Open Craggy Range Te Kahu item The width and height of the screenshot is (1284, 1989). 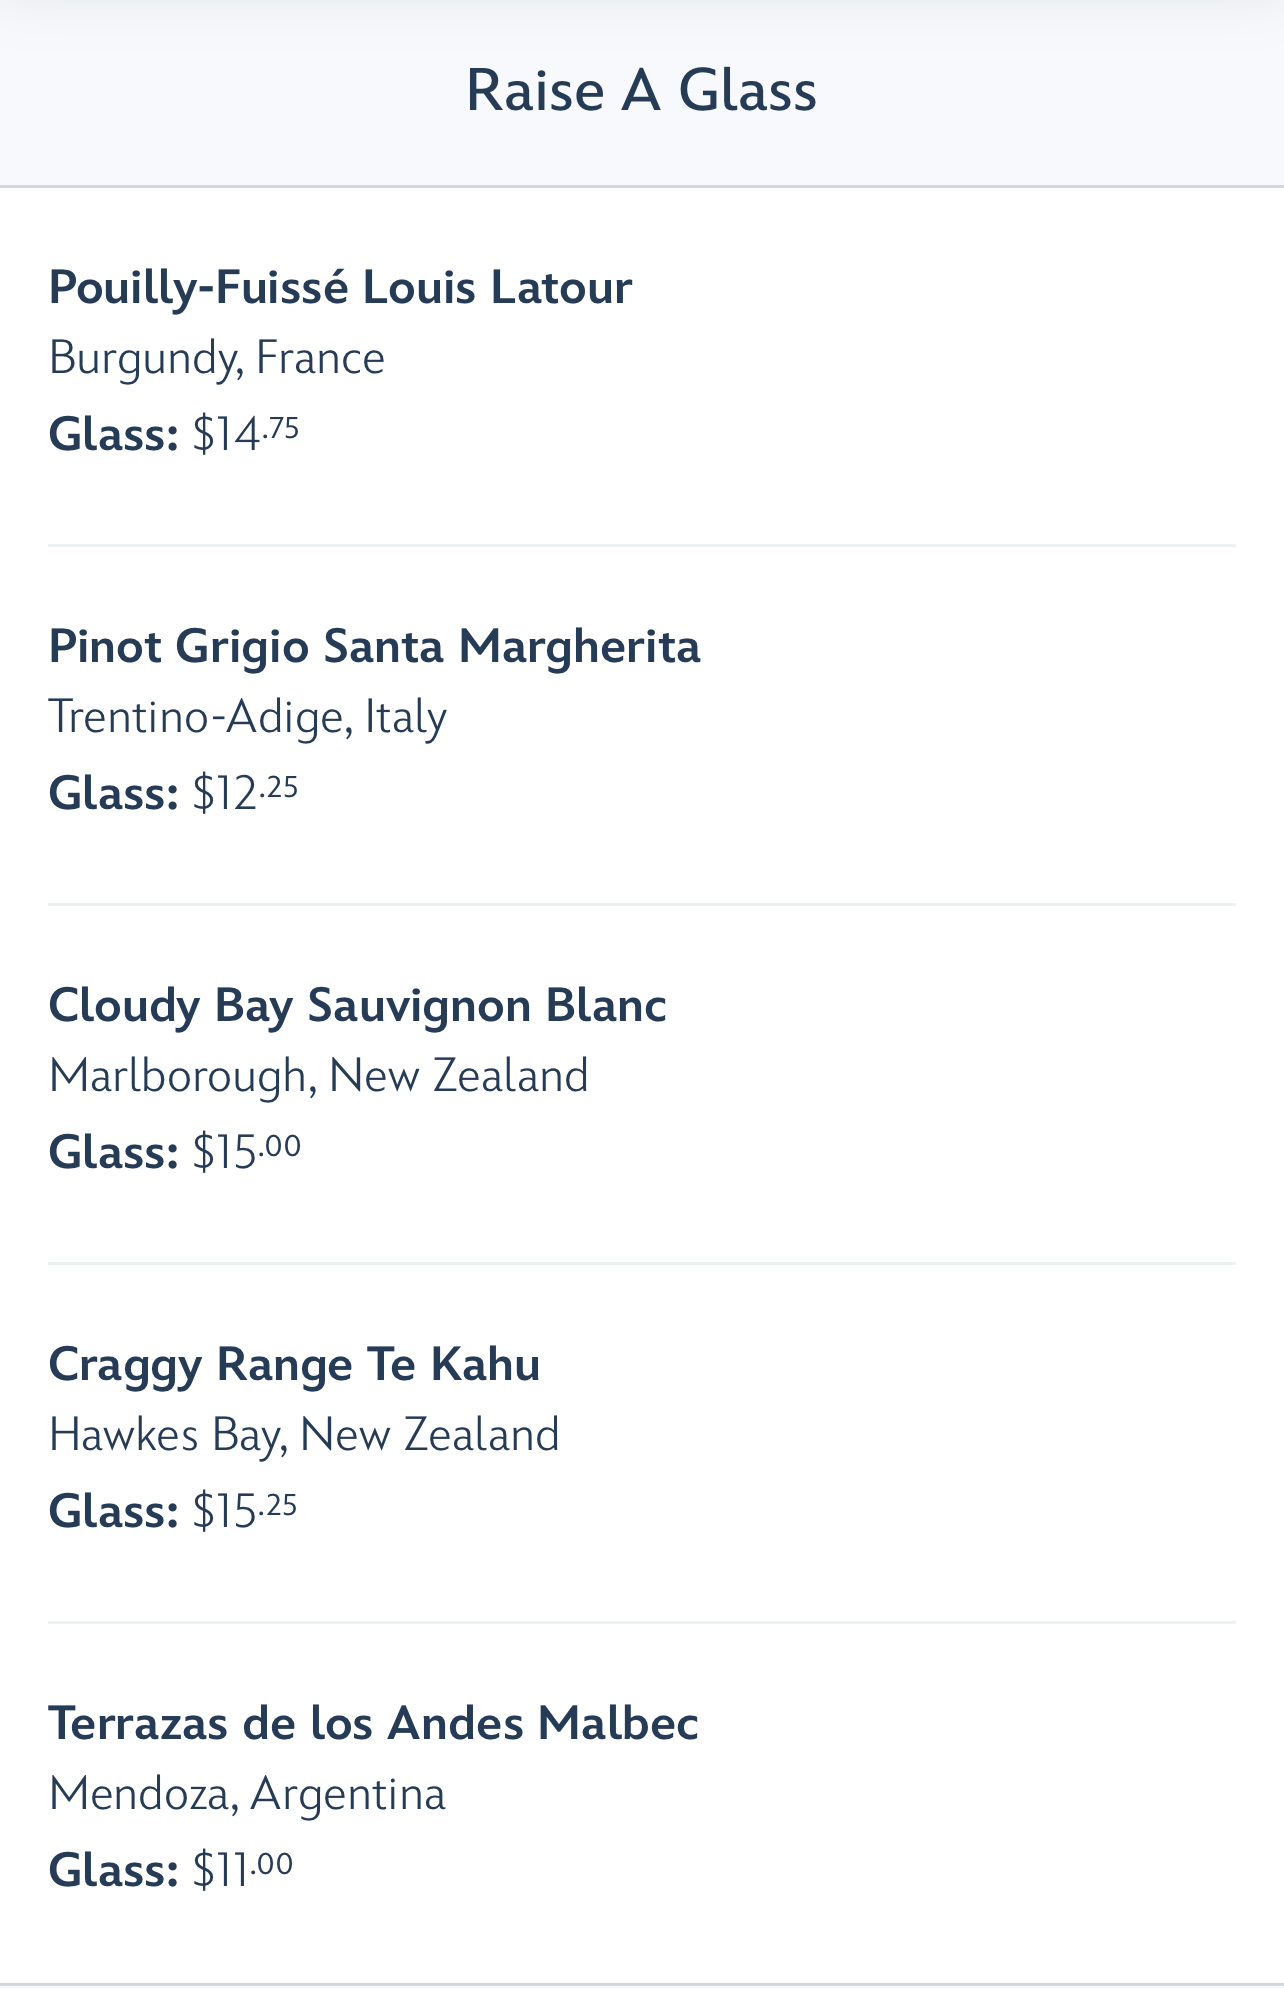294,1364
